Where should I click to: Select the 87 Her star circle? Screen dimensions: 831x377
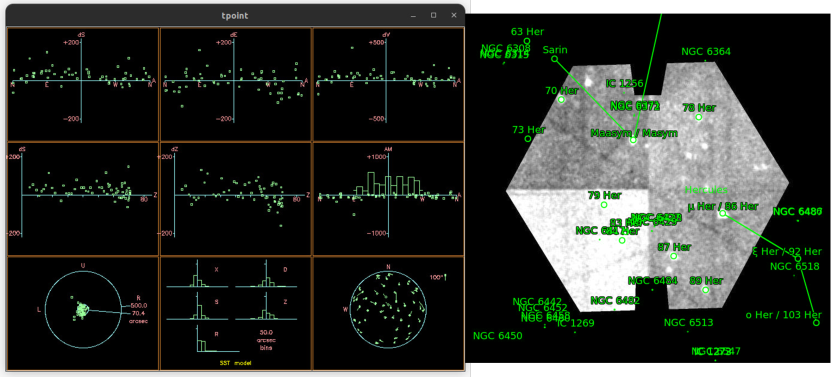[x=674, y=256]
